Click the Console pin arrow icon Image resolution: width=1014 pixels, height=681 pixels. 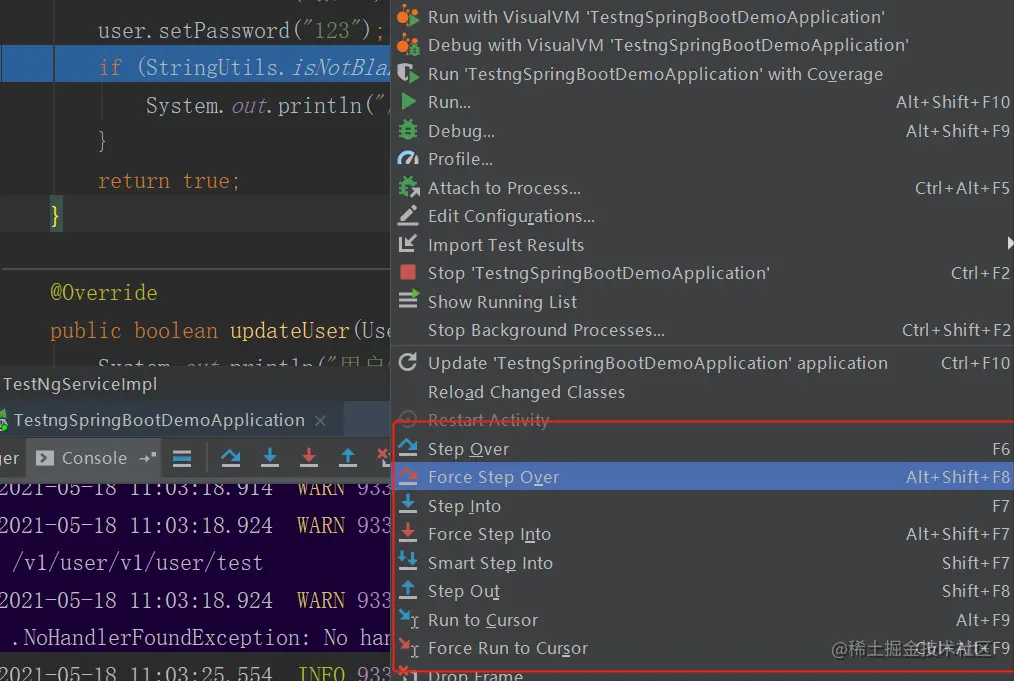point(147,458)
